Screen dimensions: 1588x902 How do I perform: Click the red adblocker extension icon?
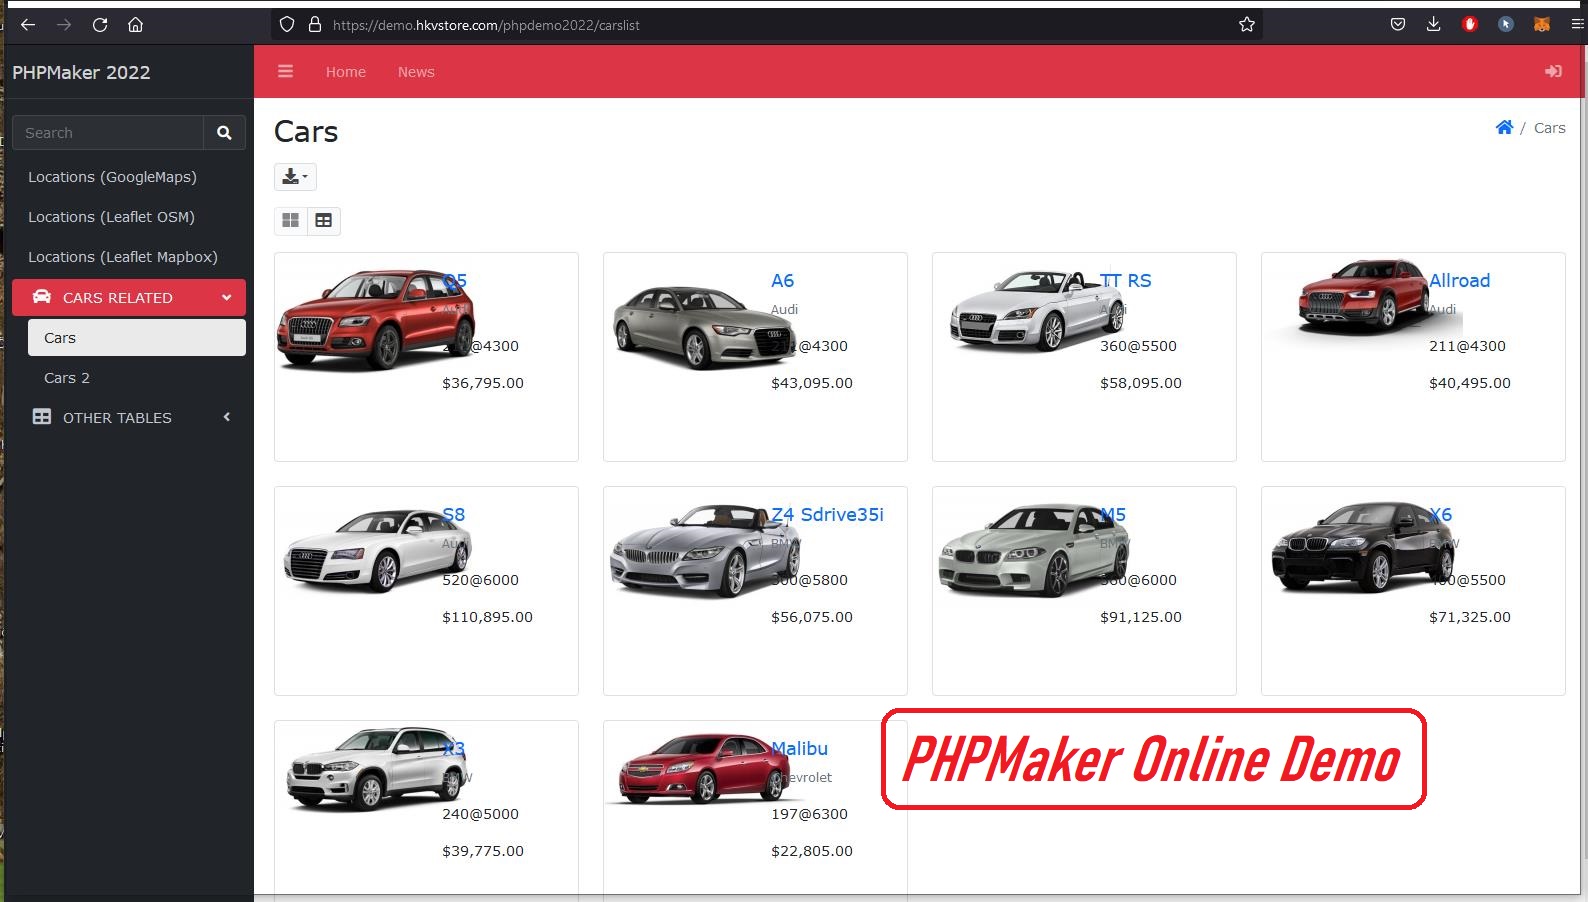(1469, 25)
